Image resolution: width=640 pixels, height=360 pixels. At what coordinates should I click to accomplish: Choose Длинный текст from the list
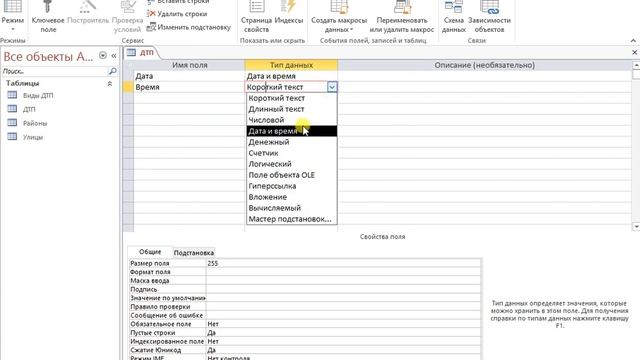pos(291,109)
